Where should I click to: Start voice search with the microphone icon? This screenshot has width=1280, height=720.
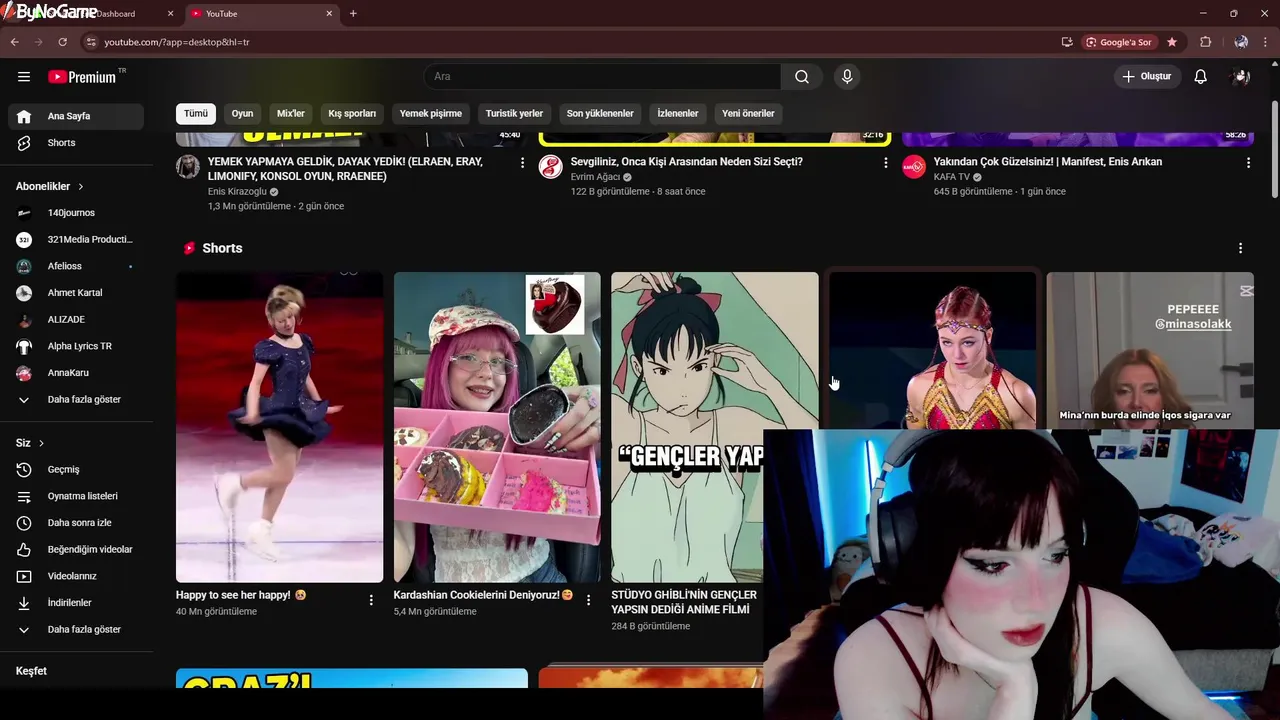(x=847, y=77)
